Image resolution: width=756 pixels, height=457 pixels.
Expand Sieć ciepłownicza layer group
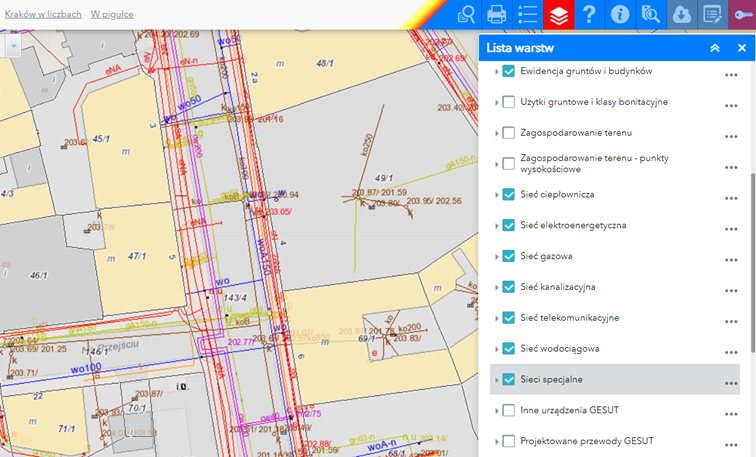[496, 195]
